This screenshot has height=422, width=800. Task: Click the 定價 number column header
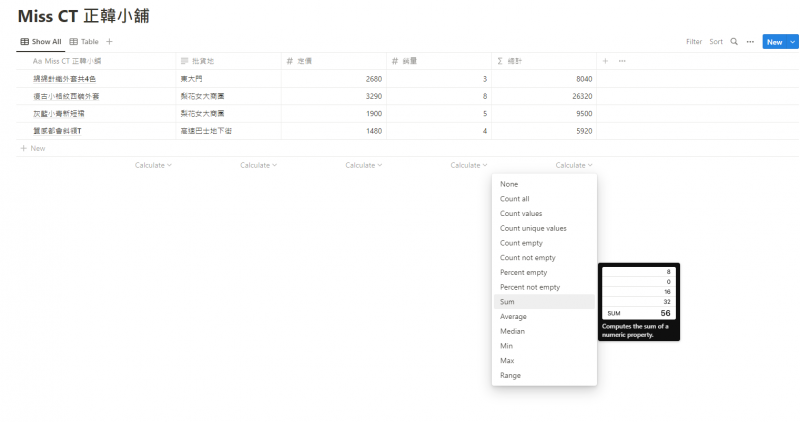pyautogui.click(x=334, y=61)
